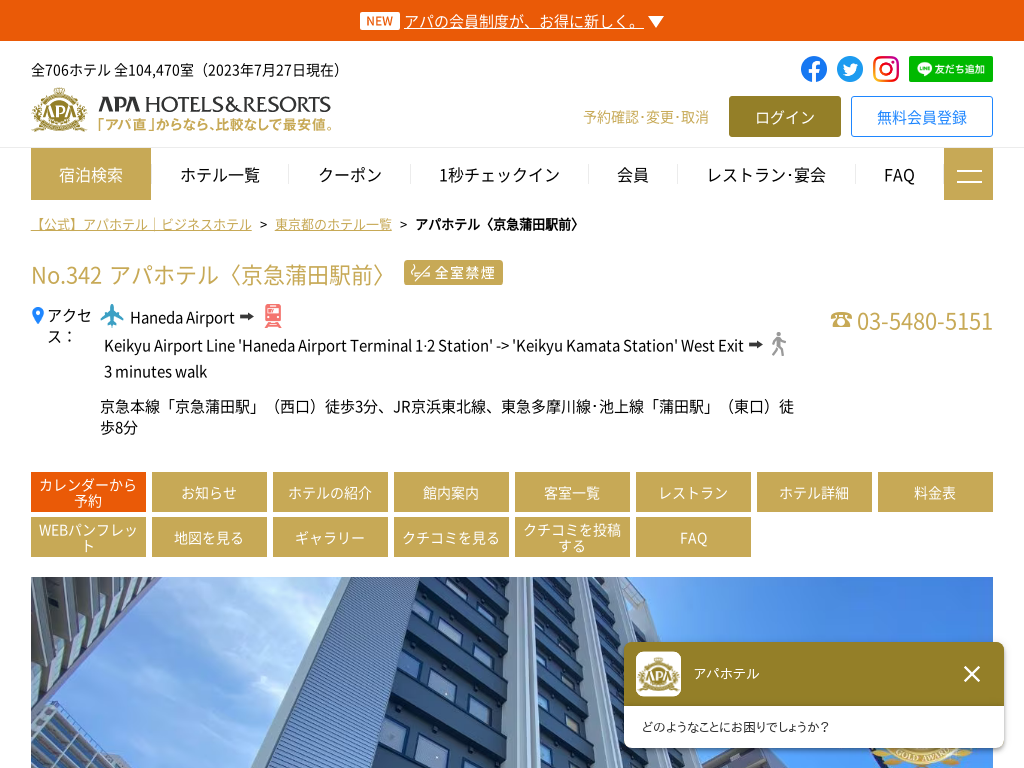Viewport: 1024px width, 768px height.
Task: Open the 1秒チェックイン menu item
Action: [500, 175]
